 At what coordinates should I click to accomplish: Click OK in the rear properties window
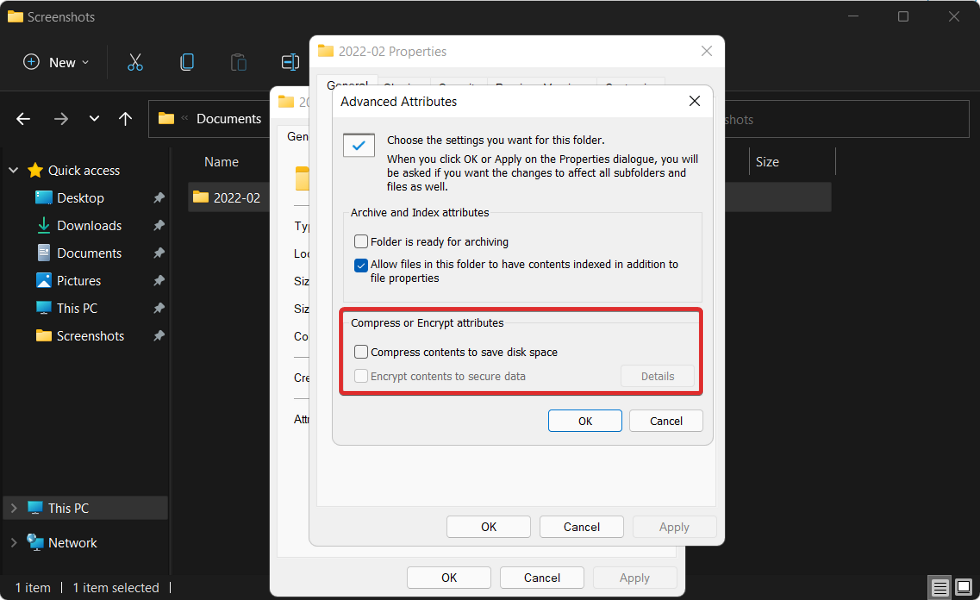[x=449, y=578]
